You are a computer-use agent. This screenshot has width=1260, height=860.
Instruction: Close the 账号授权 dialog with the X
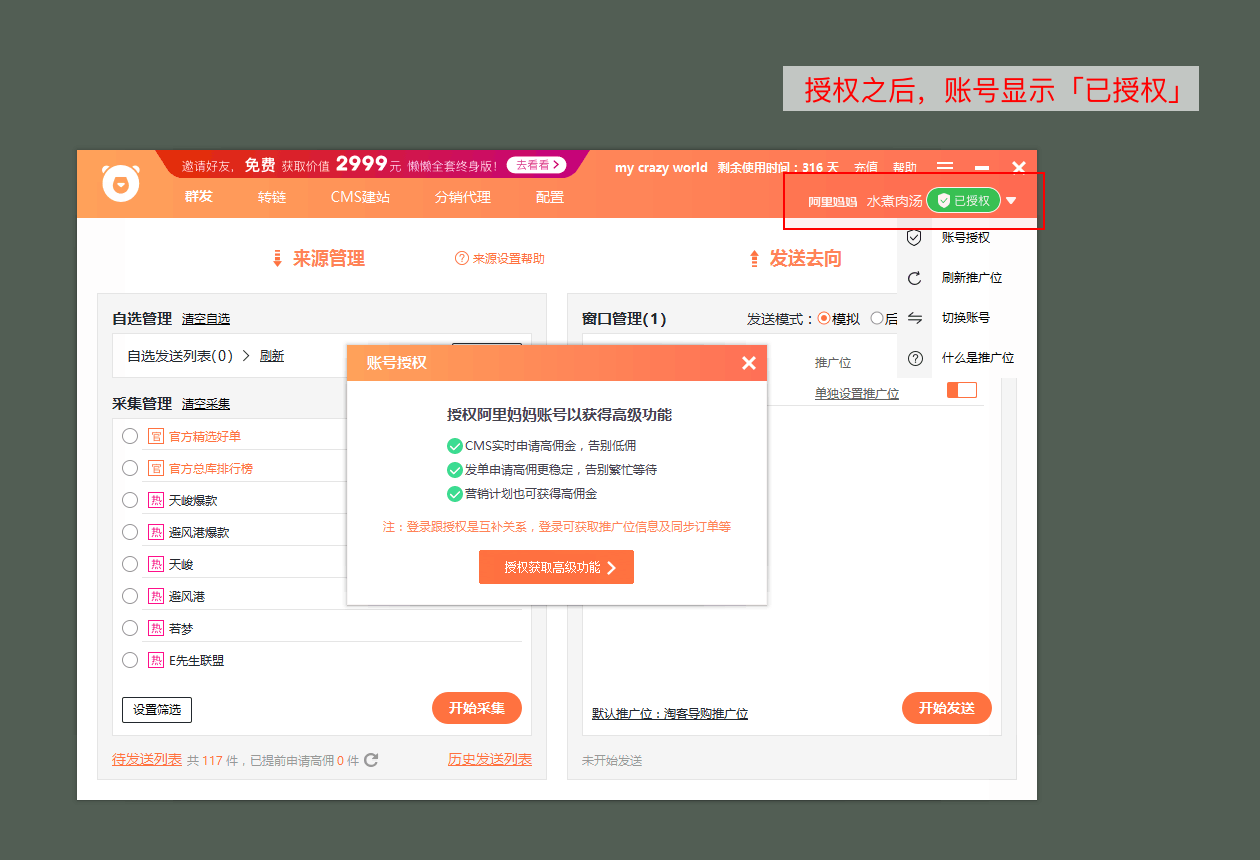point(749,363)
